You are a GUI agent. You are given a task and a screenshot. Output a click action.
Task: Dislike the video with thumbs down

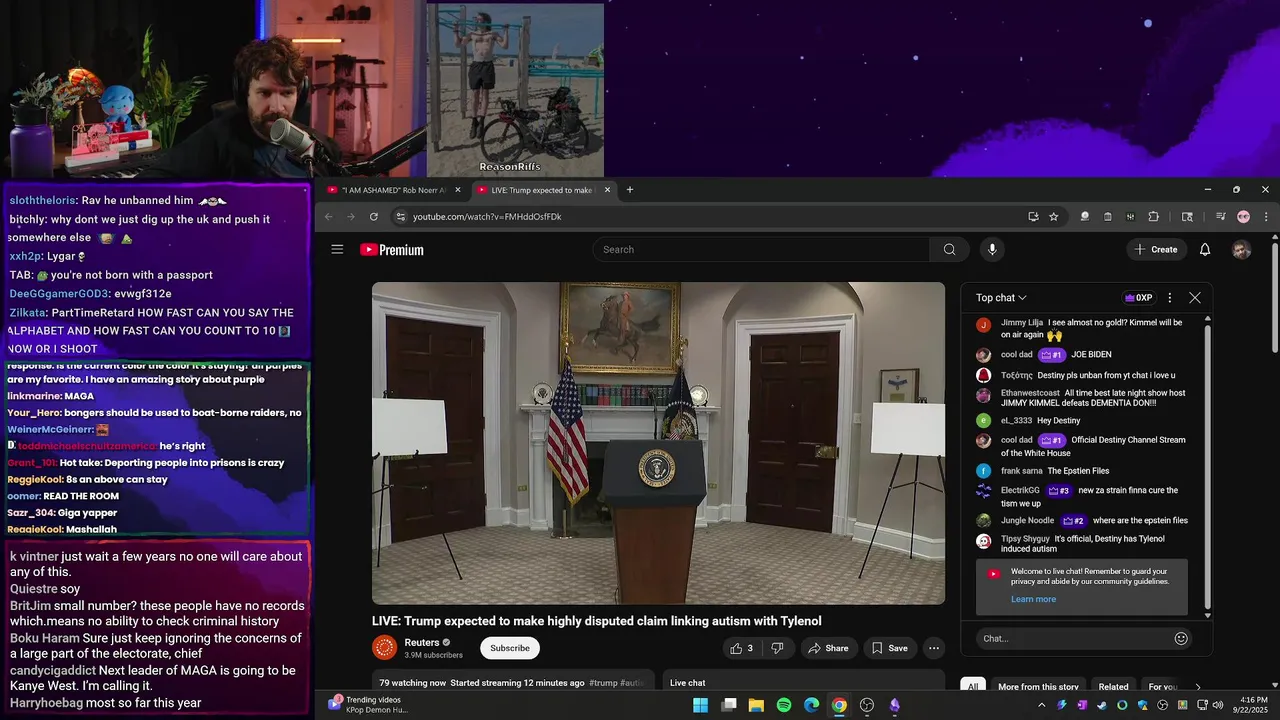point(777,648)
